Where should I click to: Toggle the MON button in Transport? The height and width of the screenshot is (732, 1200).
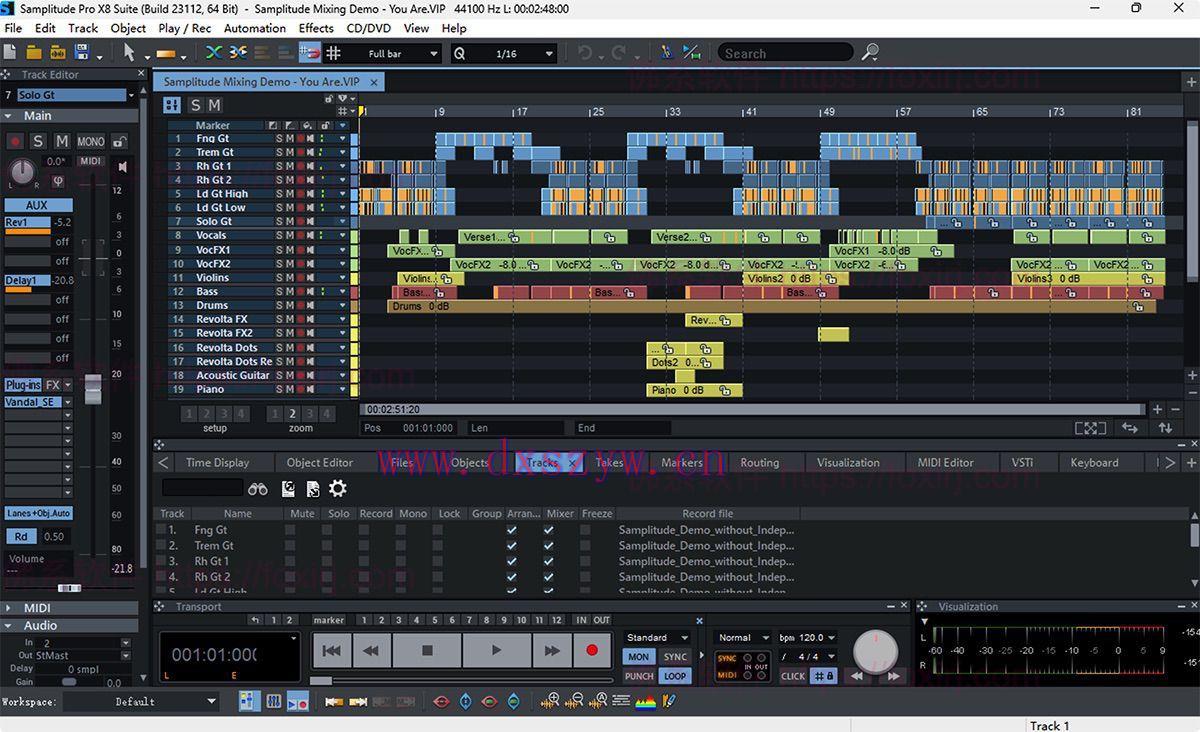tap(638, 657)
